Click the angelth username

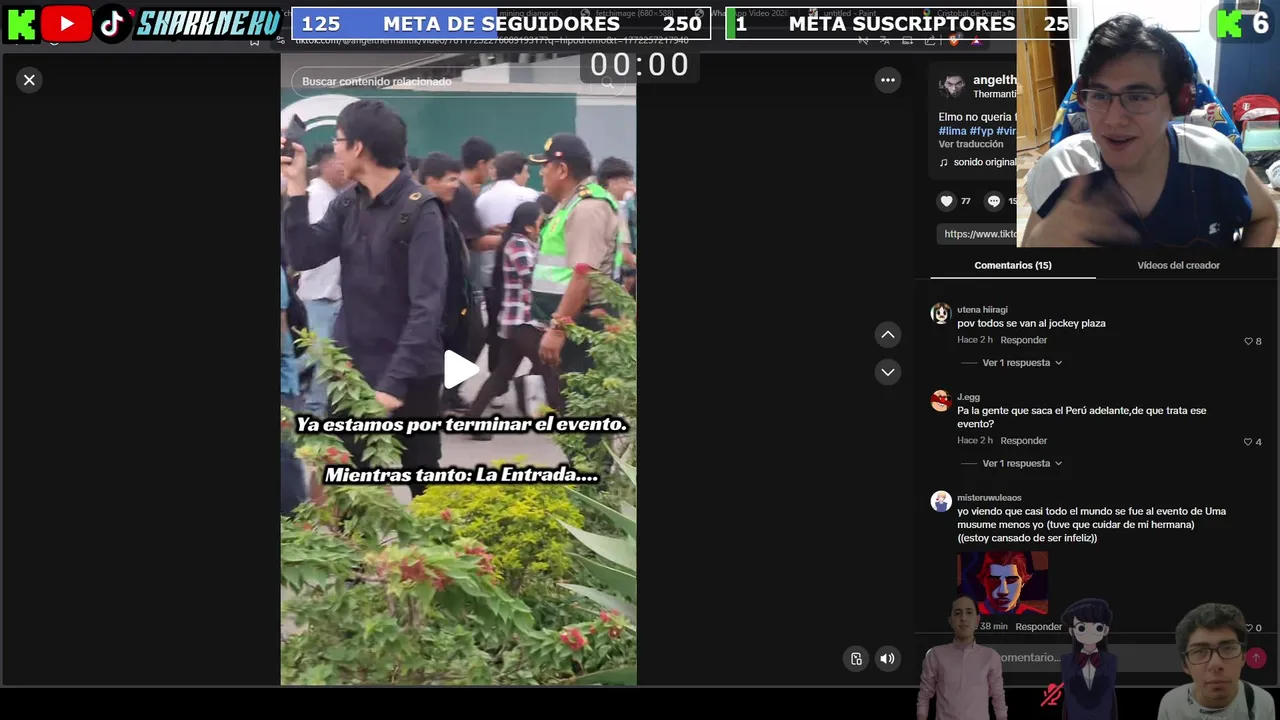995,80
